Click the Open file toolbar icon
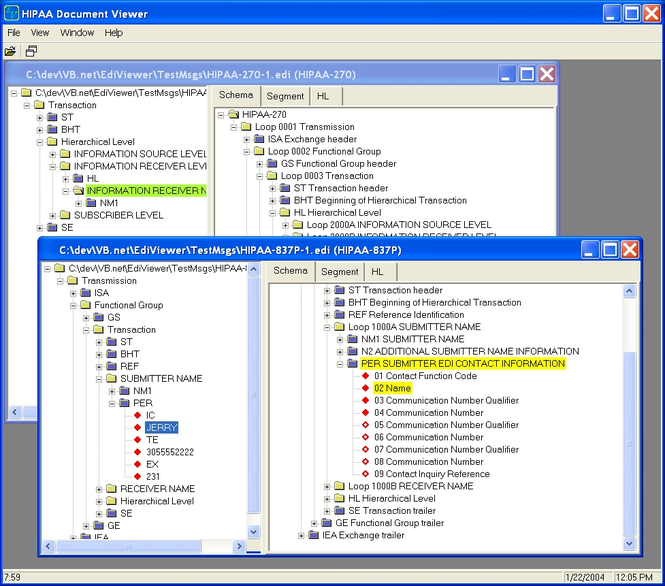This screenshot has height=586, width=665. tap(10, 51)
